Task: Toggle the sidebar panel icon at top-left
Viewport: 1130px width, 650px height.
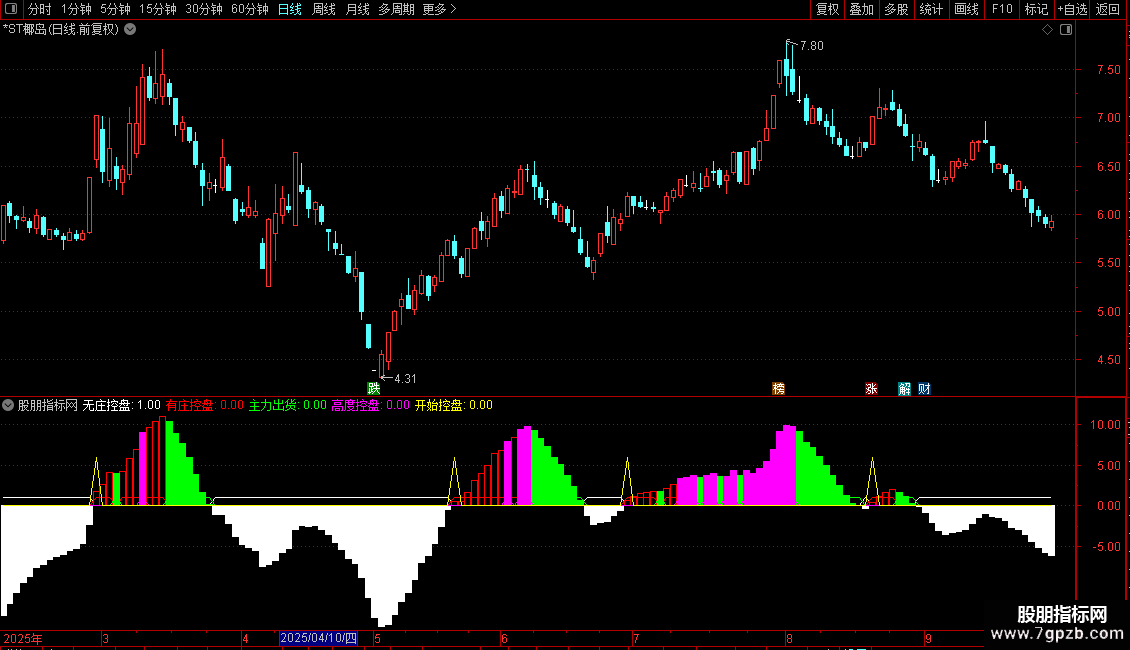Action: [11, 9]
